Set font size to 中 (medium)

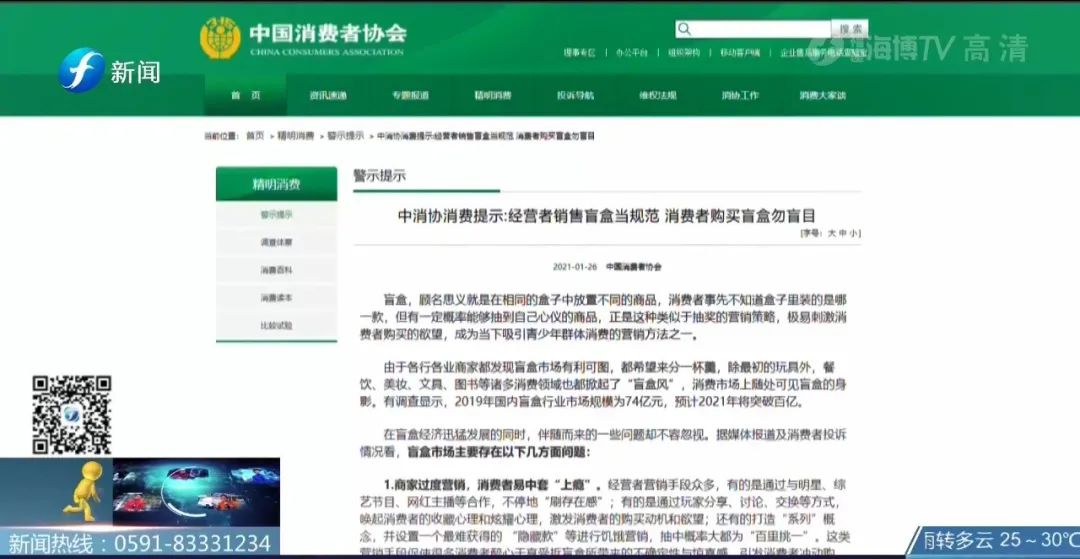(842, 233)
